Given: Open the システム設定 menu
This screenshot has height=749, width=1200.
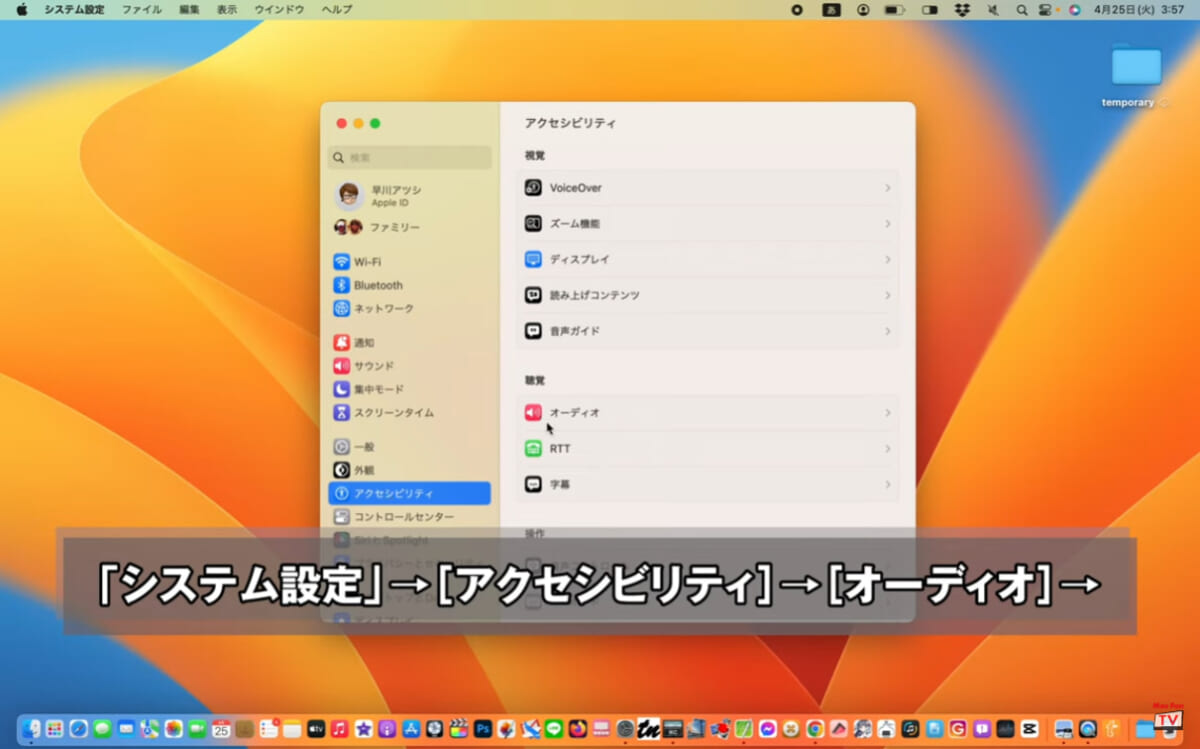Looking at the screenshot, I should pyautogui.click(x=74, y=10).
